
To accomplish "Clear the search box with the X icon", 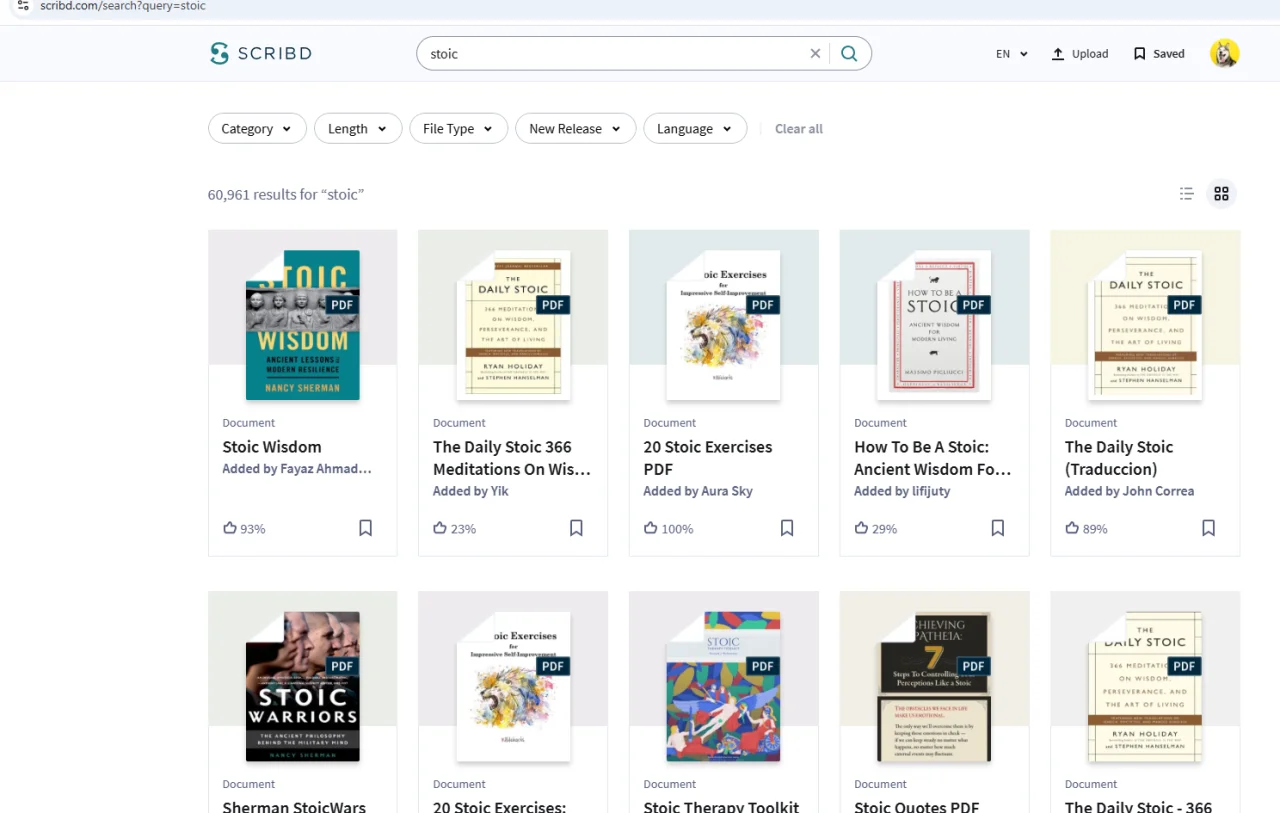I will pos(815,54).
